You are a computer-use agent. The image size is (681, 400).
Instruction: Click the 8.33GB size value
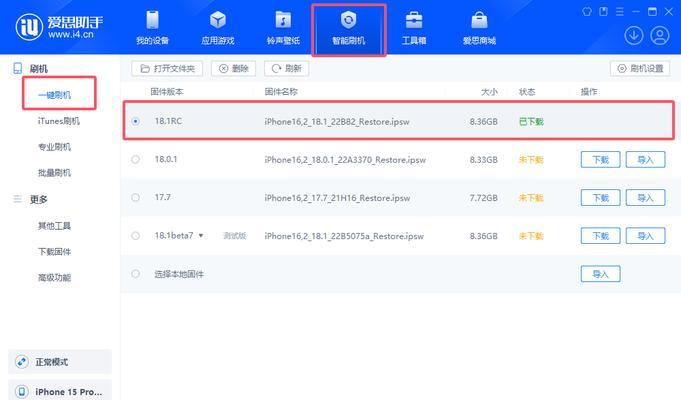483,160
